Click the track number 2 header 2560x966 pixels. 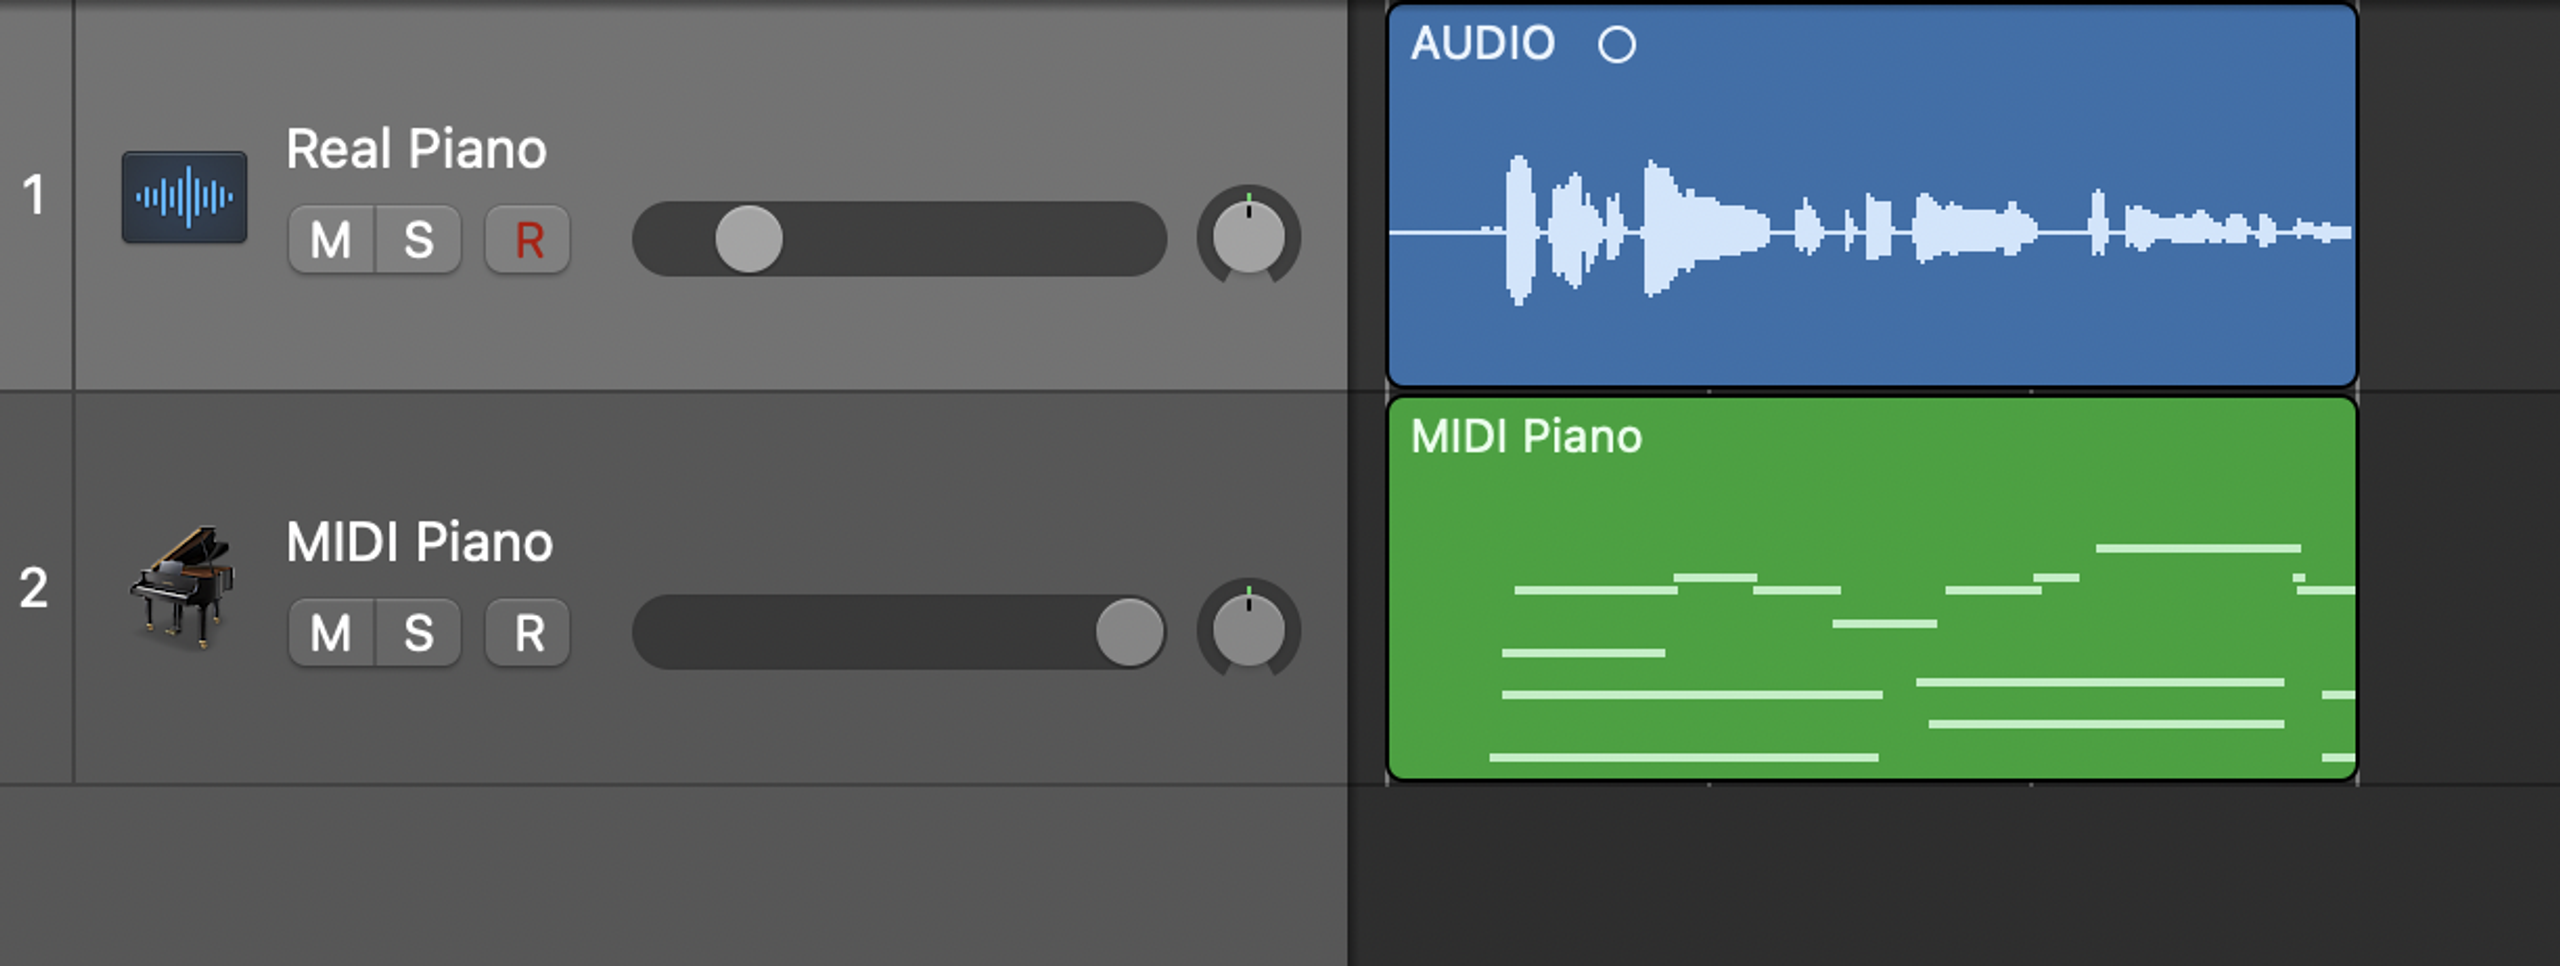[x=35, y=590]
